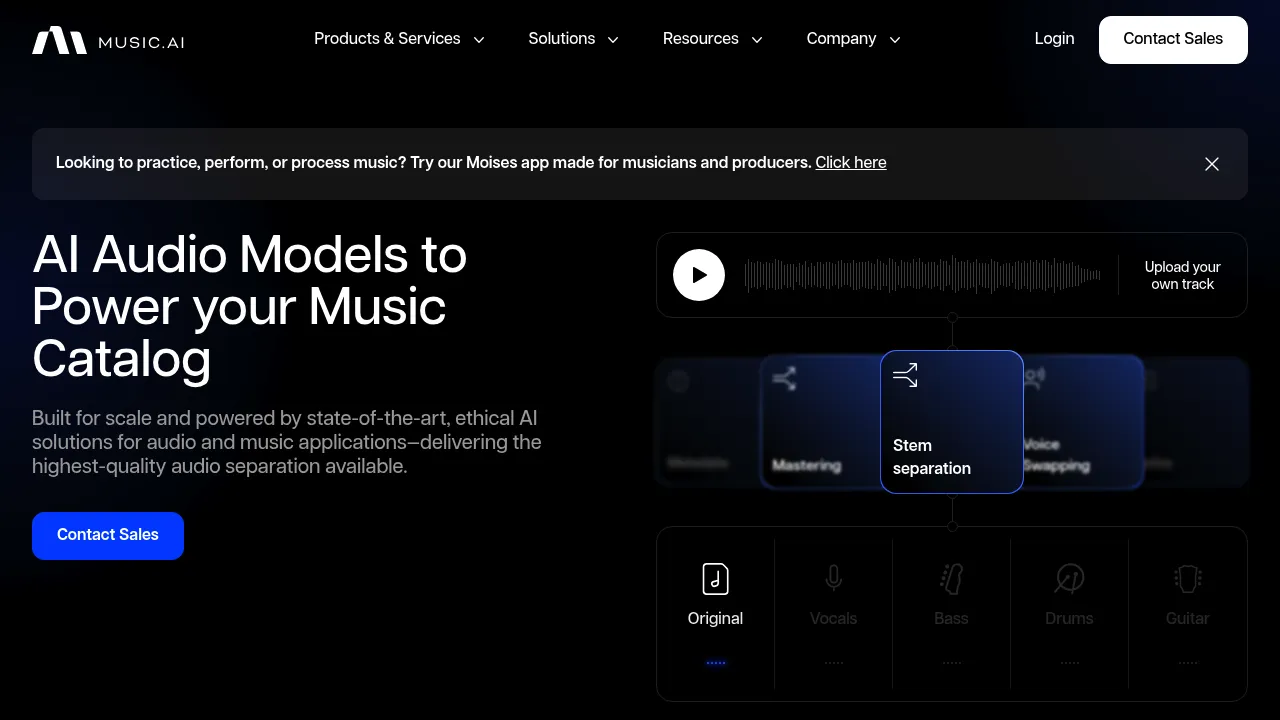Open the Solutions menu label
This screenshot has height=720, width=1280.
[x=562, y=39]
